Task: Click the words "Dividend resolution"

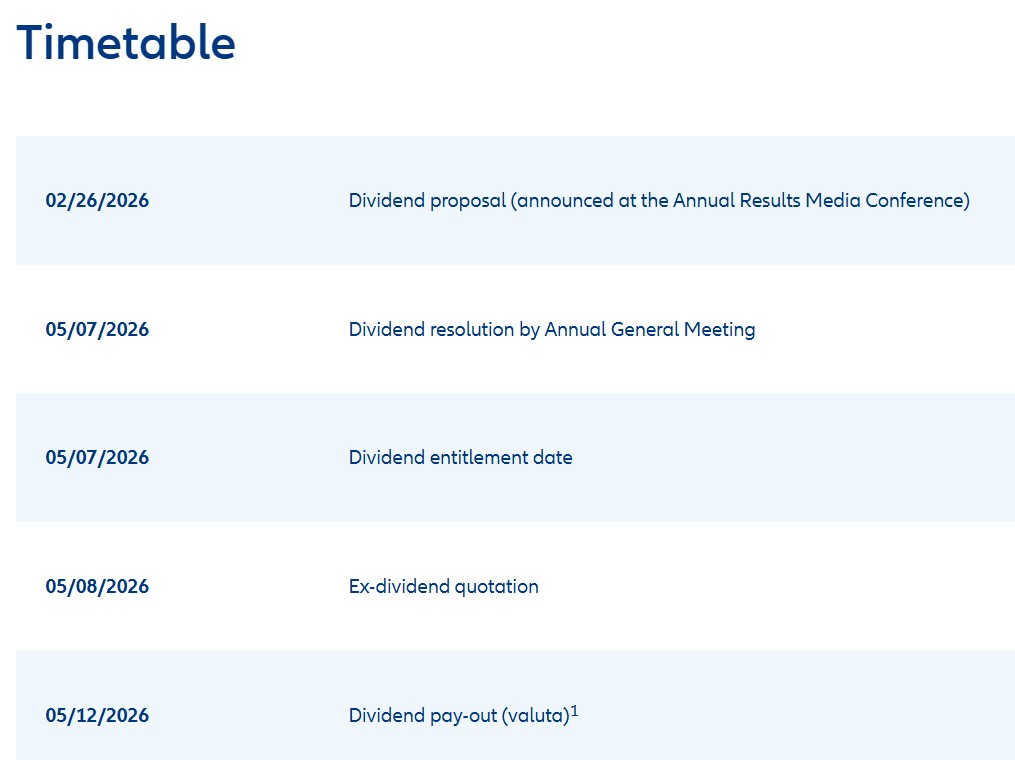Action: click(x=431, y=330)
